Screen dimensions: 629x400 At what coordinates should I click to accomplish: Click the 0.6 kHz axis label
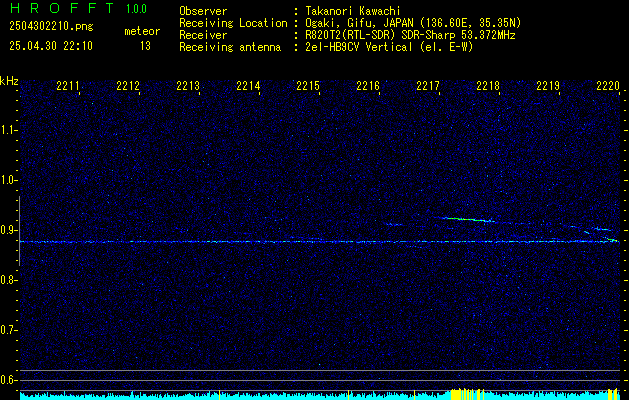[x=8, y=380]
